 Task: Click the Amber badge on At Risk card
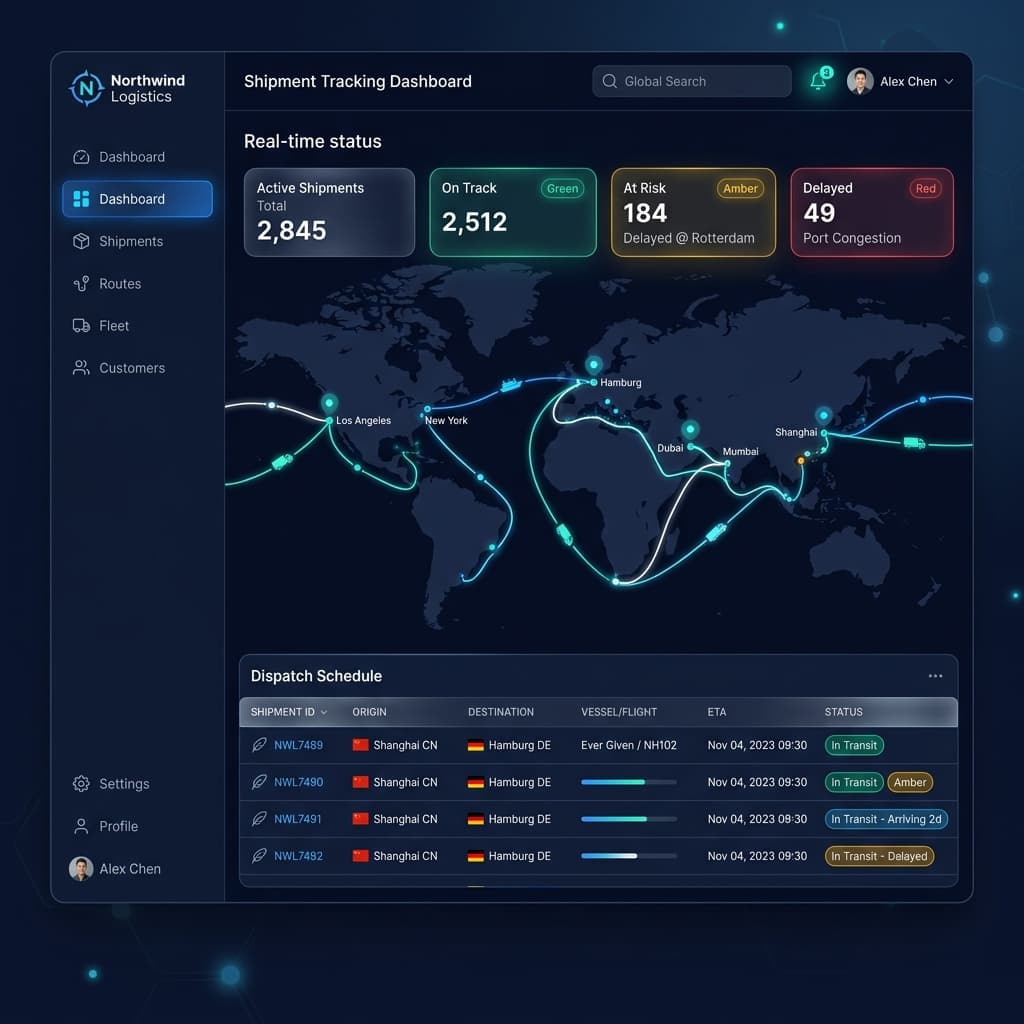(x=740, y=189)
